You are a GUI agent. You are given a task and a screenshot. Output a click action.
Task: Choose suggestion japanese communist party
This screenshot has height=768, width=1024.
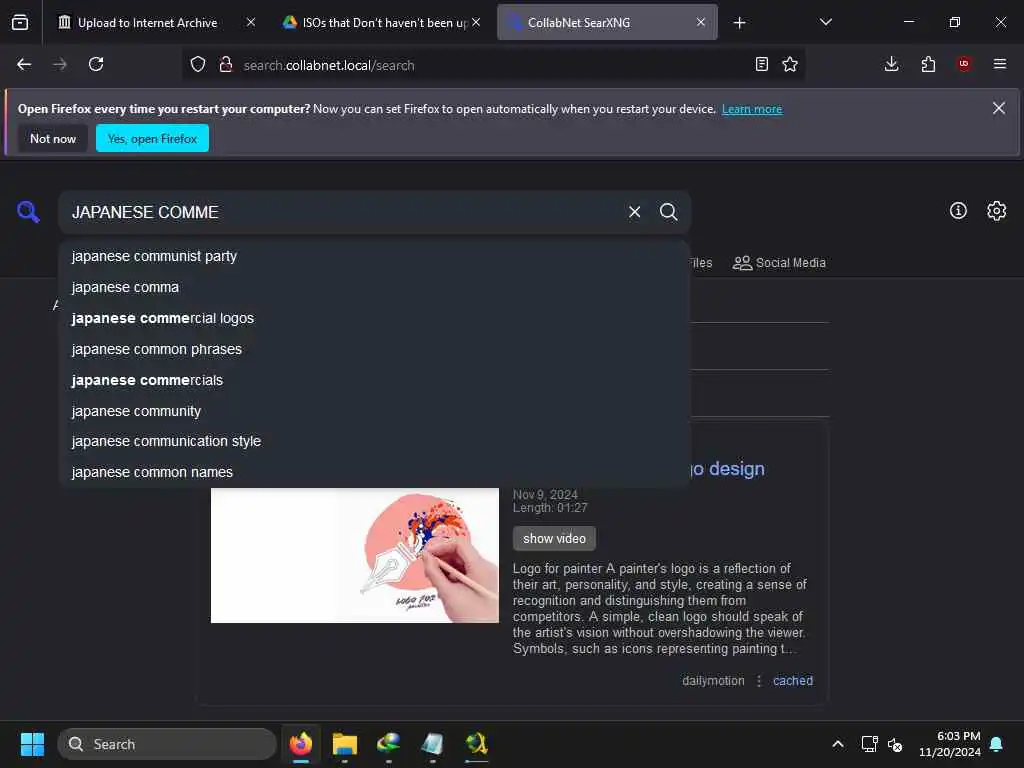(375, 256)
